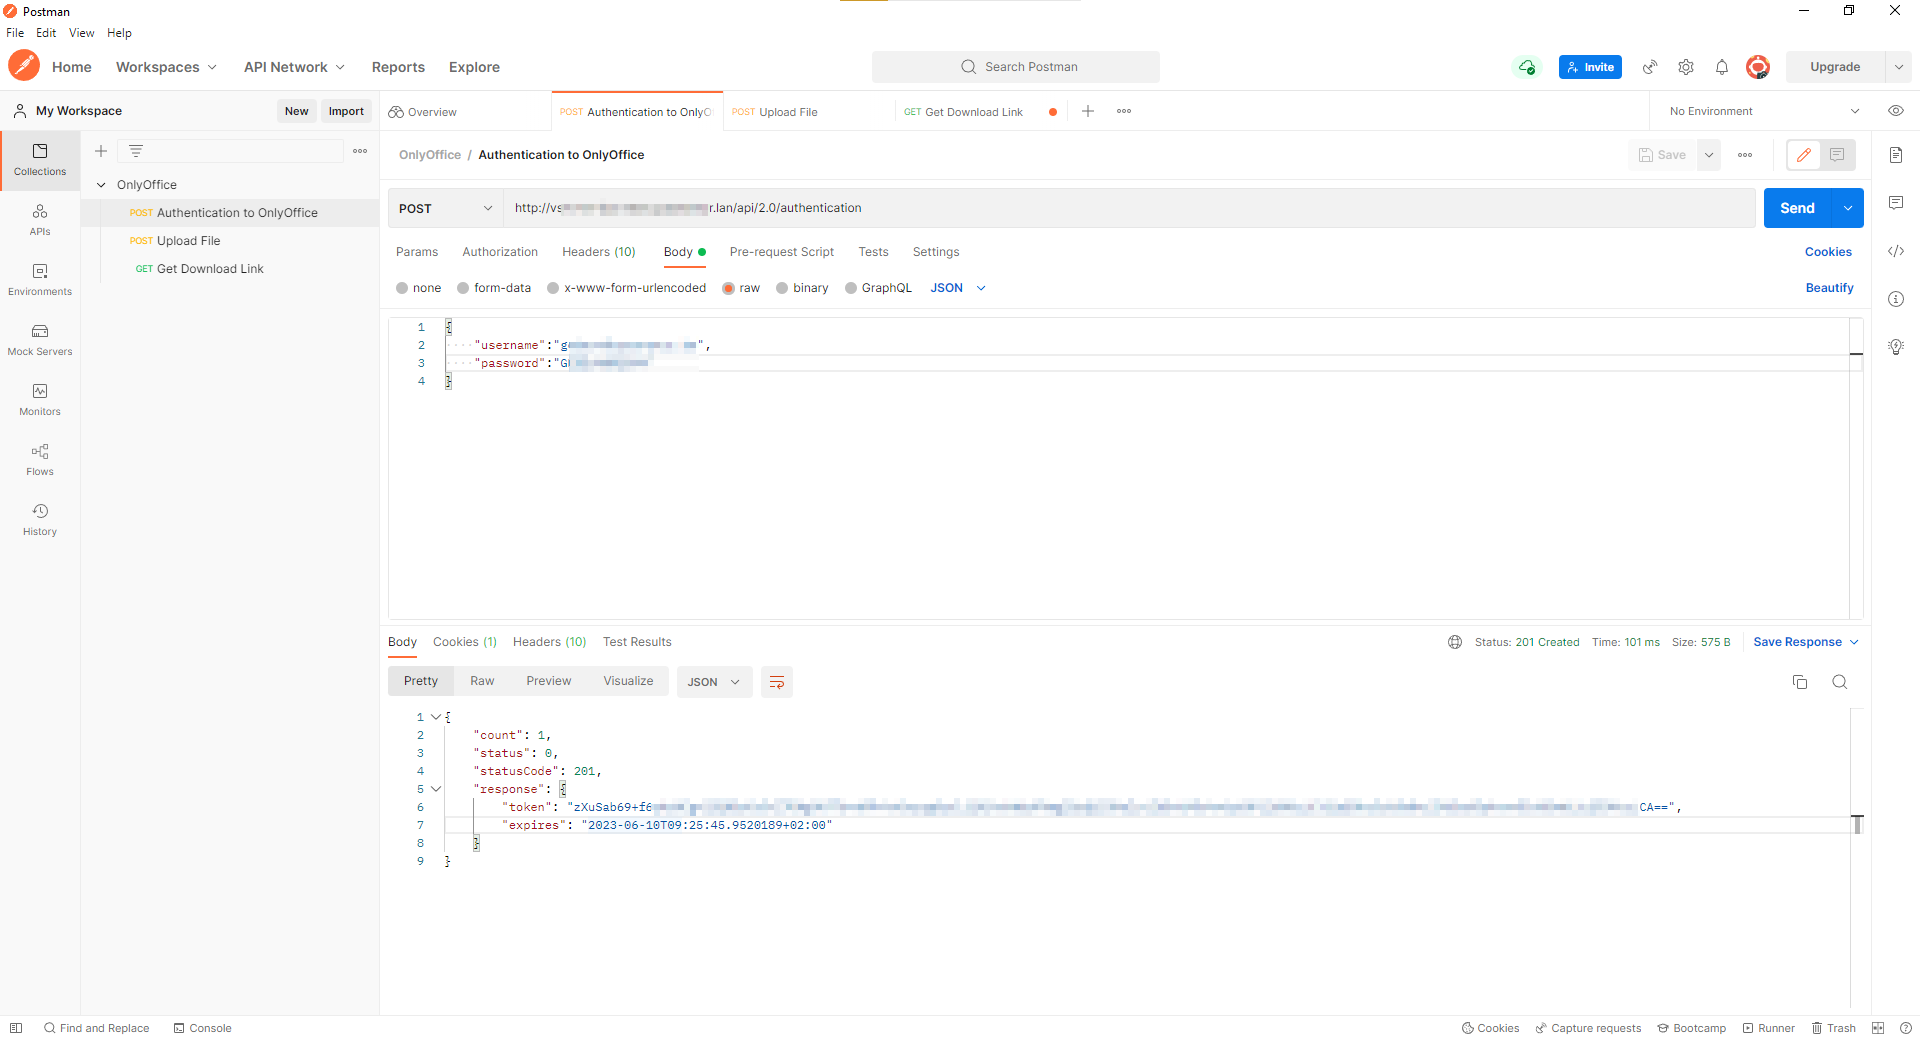Viewport: 1920px width, 1040px height.
Task: Click the Send button
Action: coord(1797,208)
